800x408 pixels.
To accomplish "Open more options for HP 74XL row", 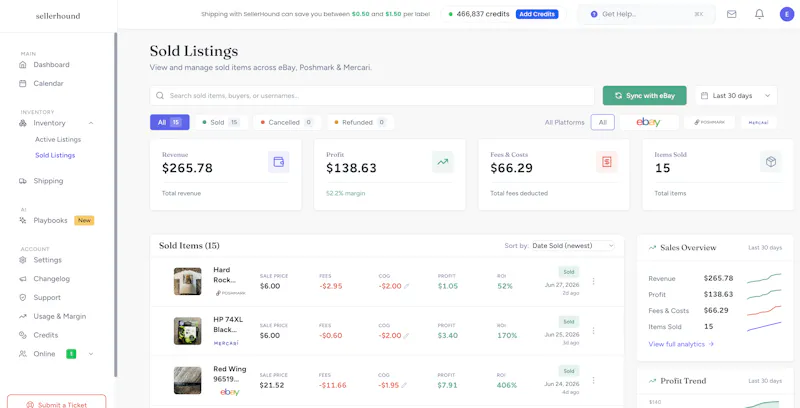I will tap(593, 330).
